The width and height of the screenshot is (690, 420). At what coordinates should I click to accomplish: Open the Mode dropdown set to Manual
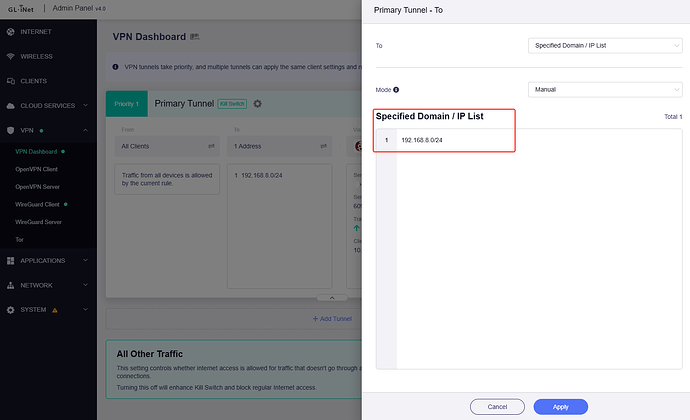(604, 89)
